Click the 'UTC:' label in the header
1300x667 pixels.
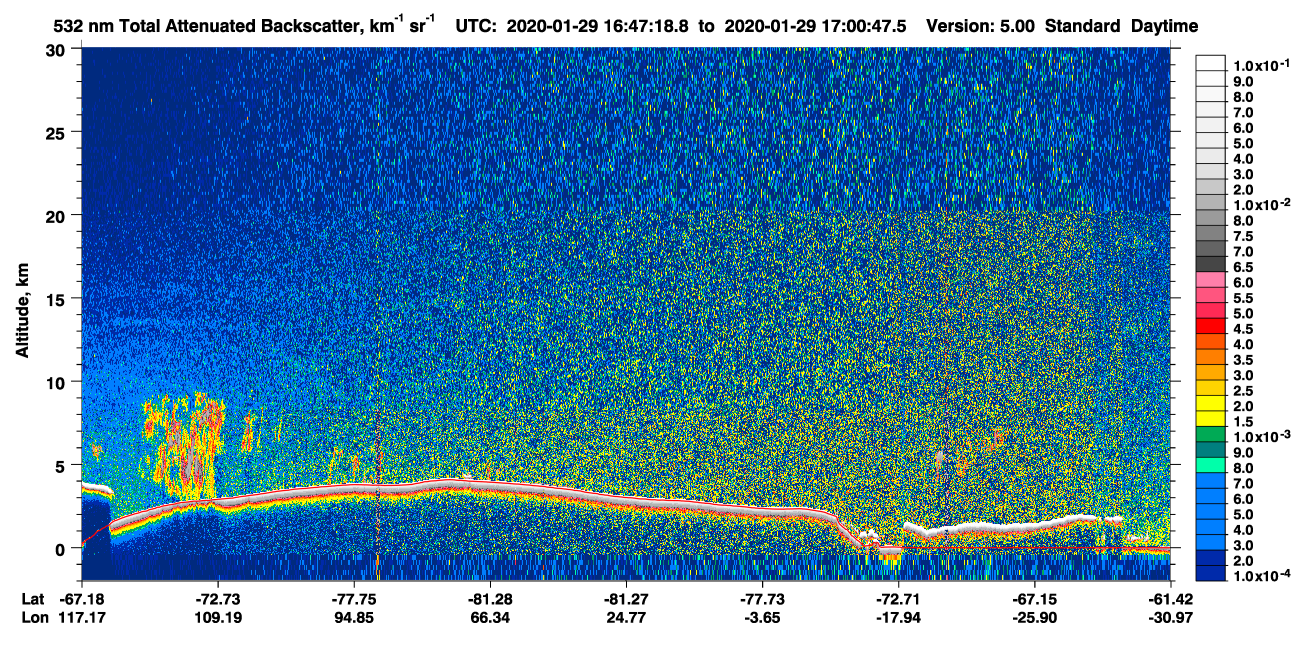tap(477, 27)
